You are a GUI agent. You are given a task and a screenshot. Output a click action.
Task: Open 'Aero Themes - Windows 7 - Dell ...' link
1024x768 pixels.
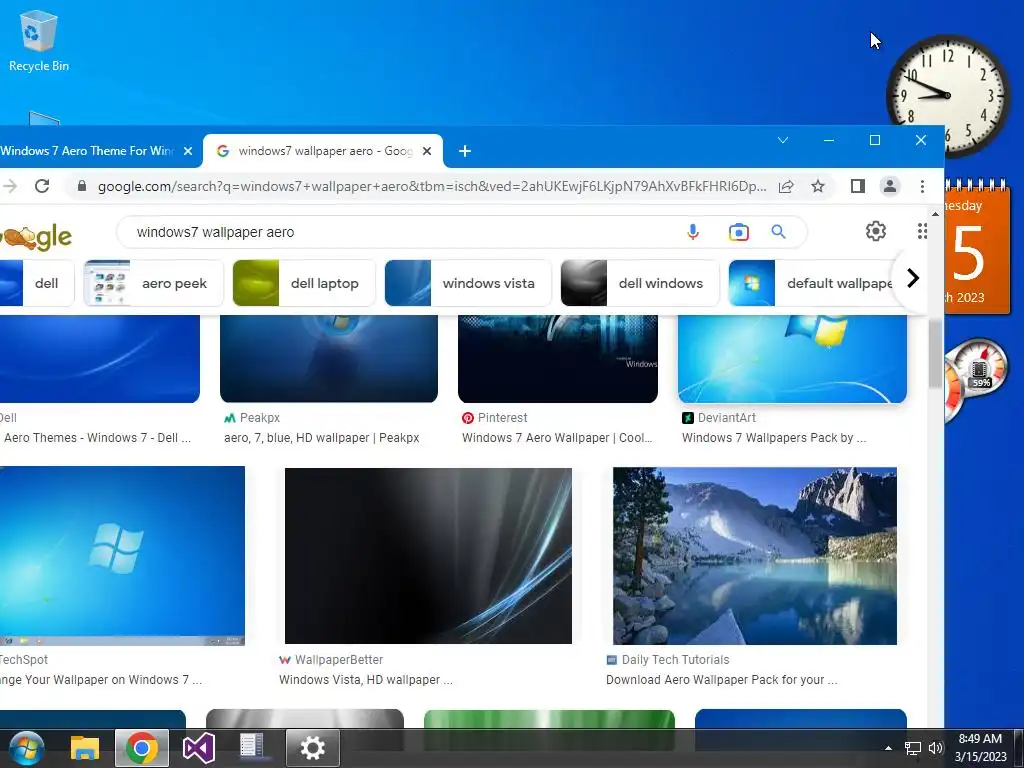point(97,438)
